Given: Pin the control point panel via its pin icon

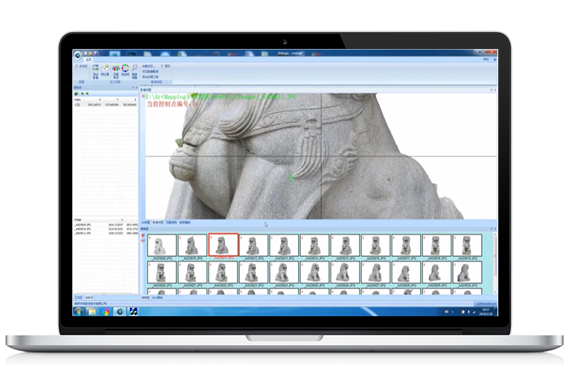Looking at the screenshot, I should pyautogui.click(x=132, y=88).
